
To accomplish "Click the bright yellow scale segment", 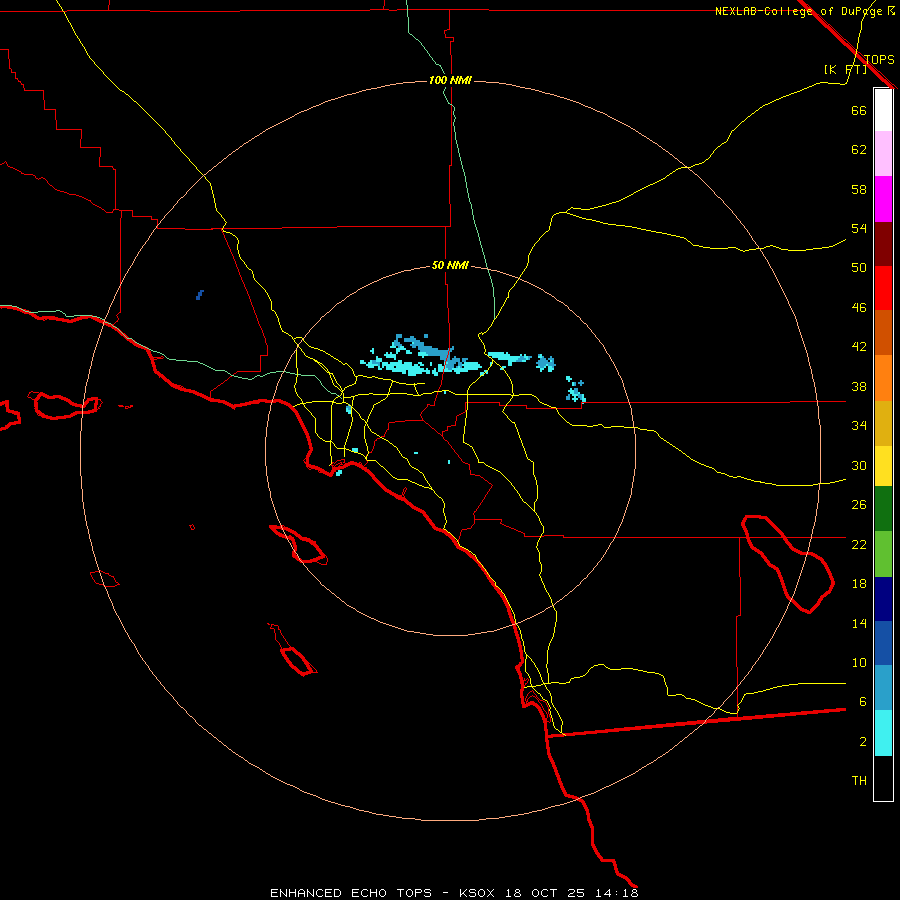I will (x=883, y=466).
